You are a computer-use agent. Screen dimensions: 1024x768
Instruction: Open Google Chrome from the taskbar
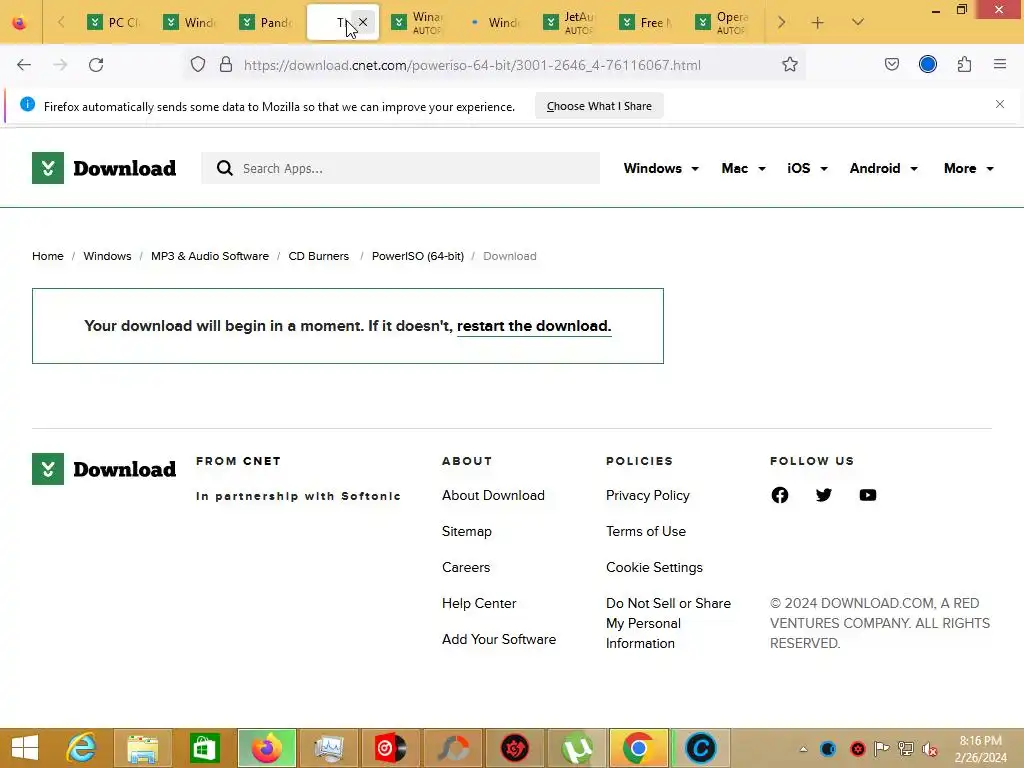pos(639,748)
